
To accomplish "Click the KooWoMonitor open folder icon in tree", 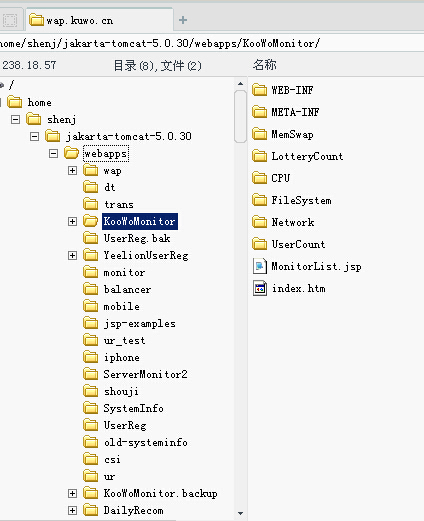I will pyautogui.click(x=91, y=221).
